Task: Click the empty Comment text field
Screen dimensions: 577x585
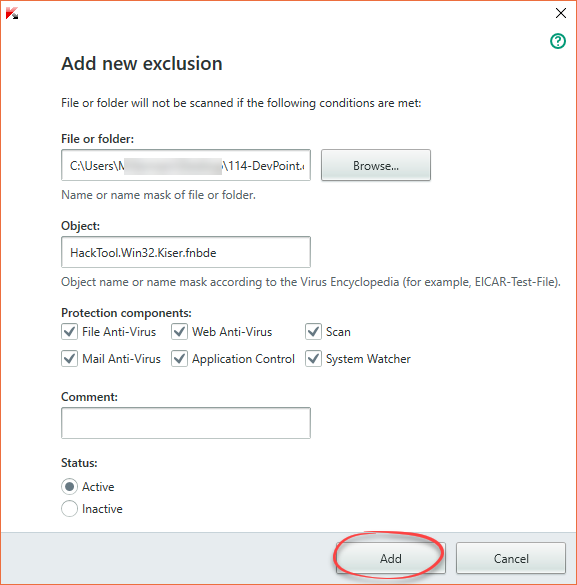Action: tap(186, 423)
